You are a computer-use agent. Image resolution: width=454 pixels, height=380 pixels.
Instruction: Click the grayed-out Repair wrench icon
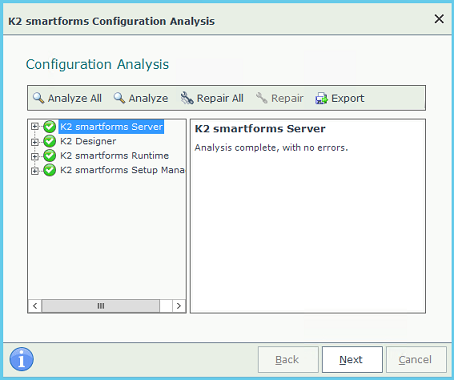coord(262,98)
